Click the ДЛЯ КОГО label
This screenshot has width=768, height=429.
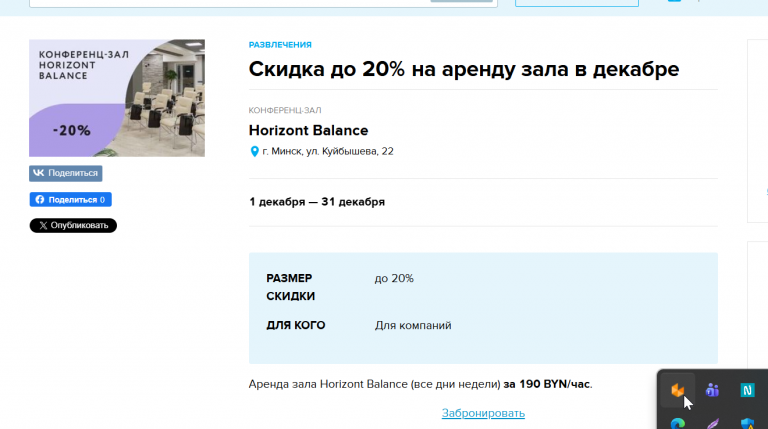[296, 325]
